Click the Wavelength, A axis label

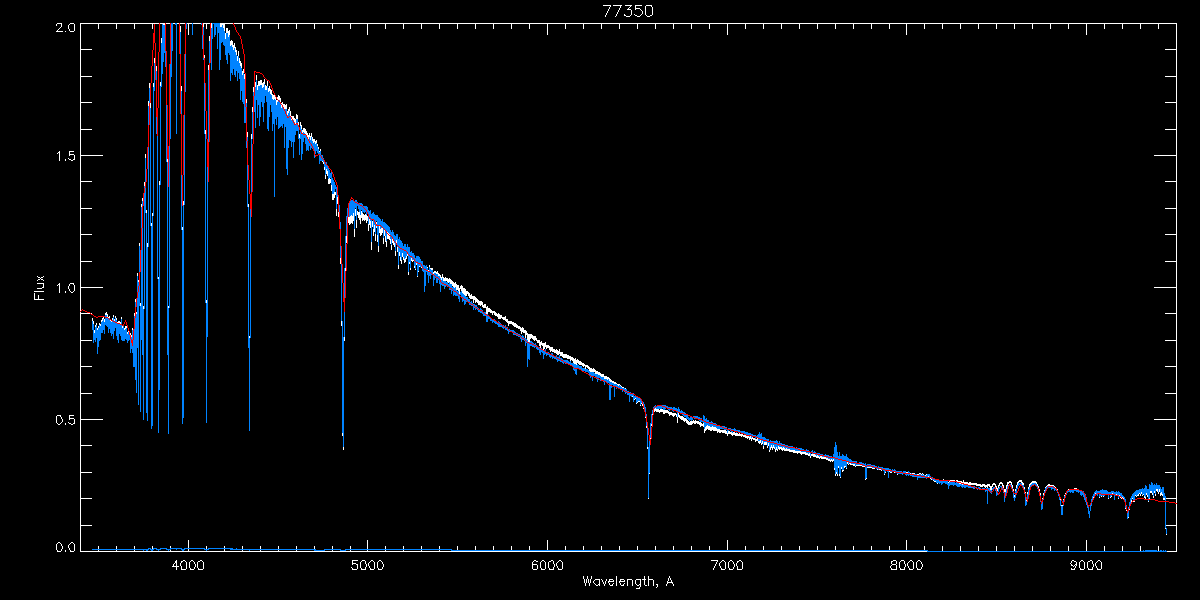click(x=627, y=581)
